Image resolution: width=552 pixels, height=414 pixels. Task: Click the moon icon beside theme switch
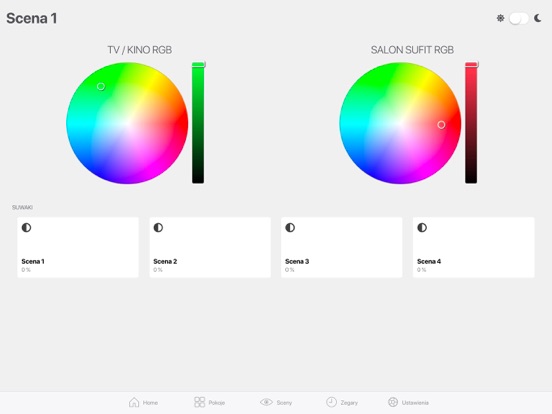538,18
